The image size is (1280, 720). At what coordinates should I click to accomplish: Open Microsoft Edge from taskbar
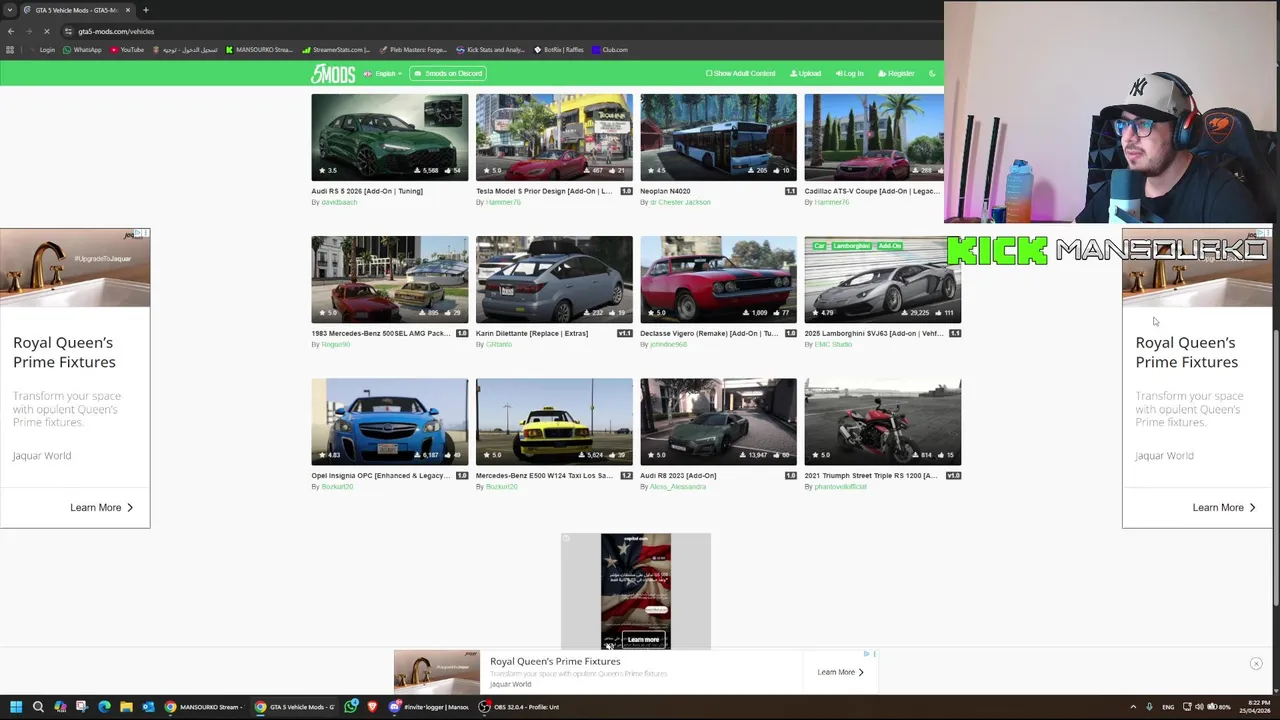point(104,707)
